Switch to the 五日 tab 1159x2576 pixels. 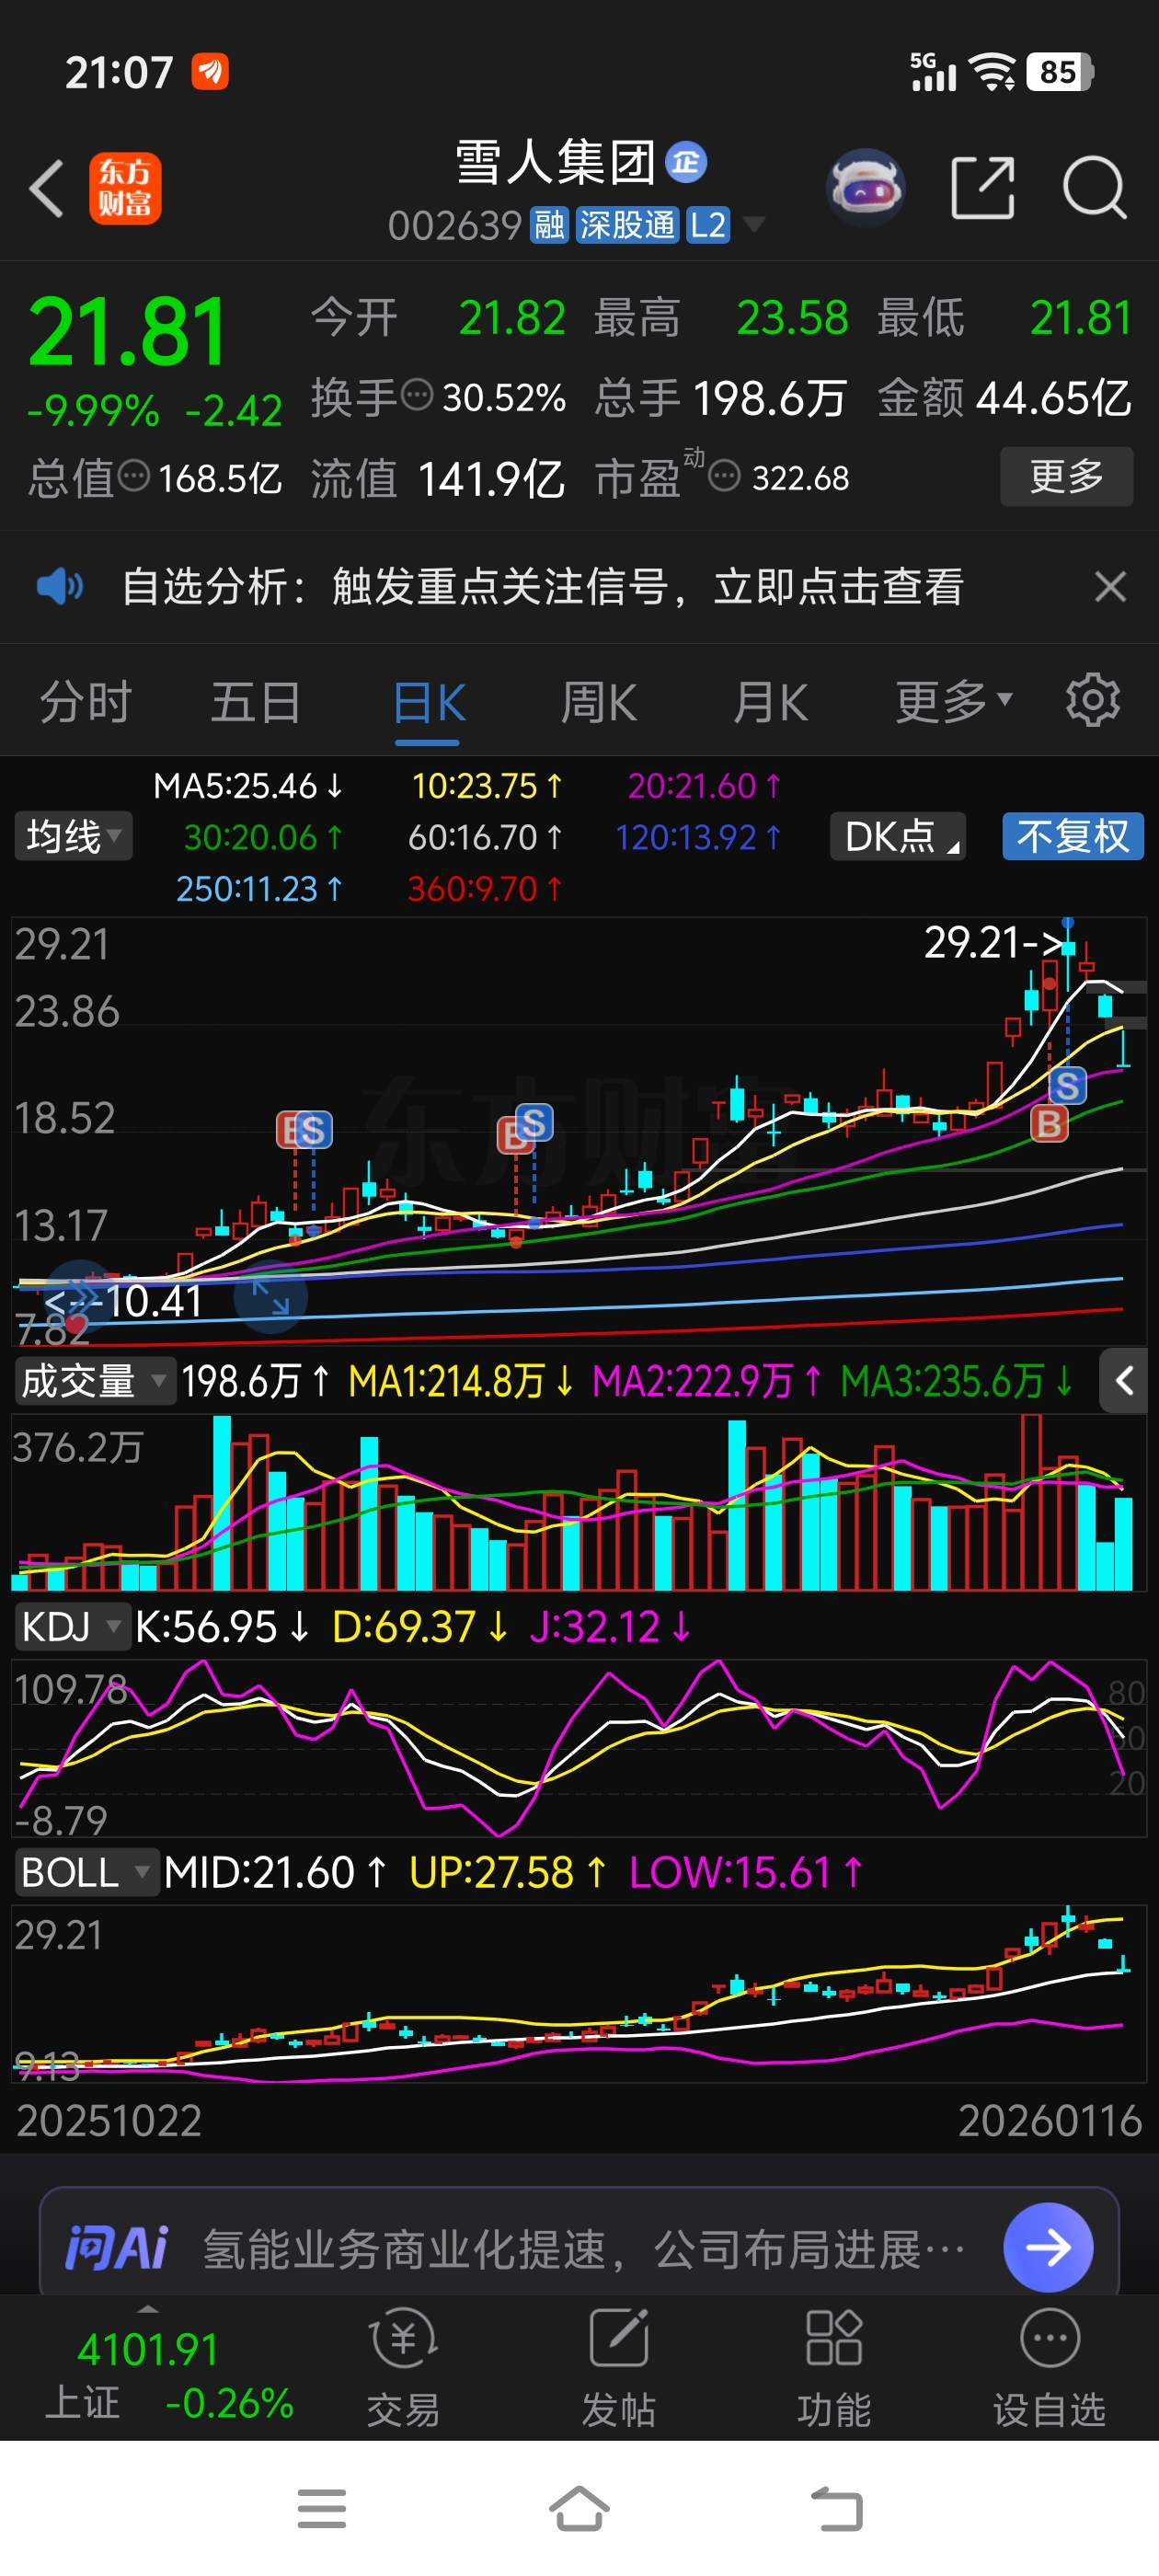point(256,701)
